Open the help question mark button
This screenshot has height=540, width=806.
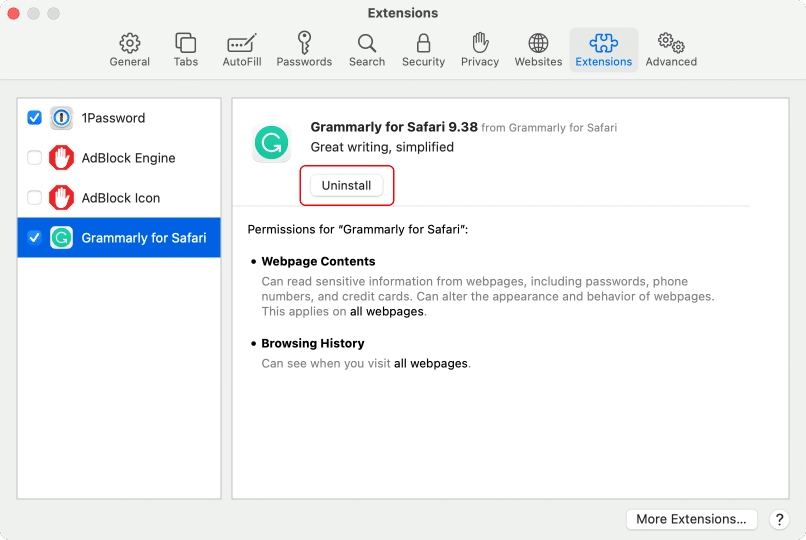(x=779, y=519)
